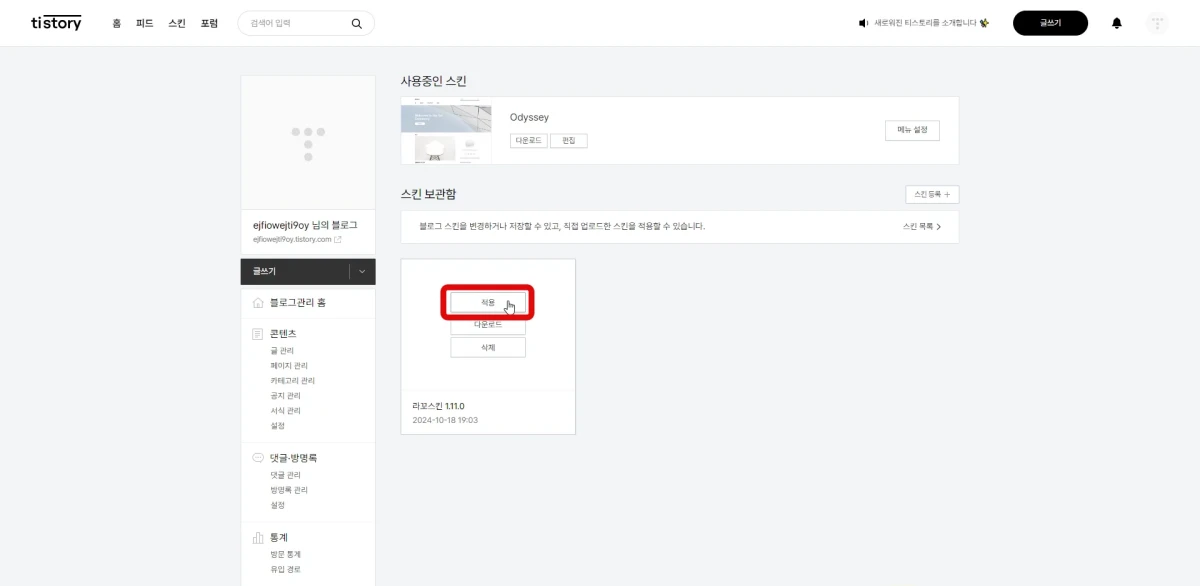Open the profile avatar menu
The height and width of the screenshot is (586, 1200).
click(1157, 22)
